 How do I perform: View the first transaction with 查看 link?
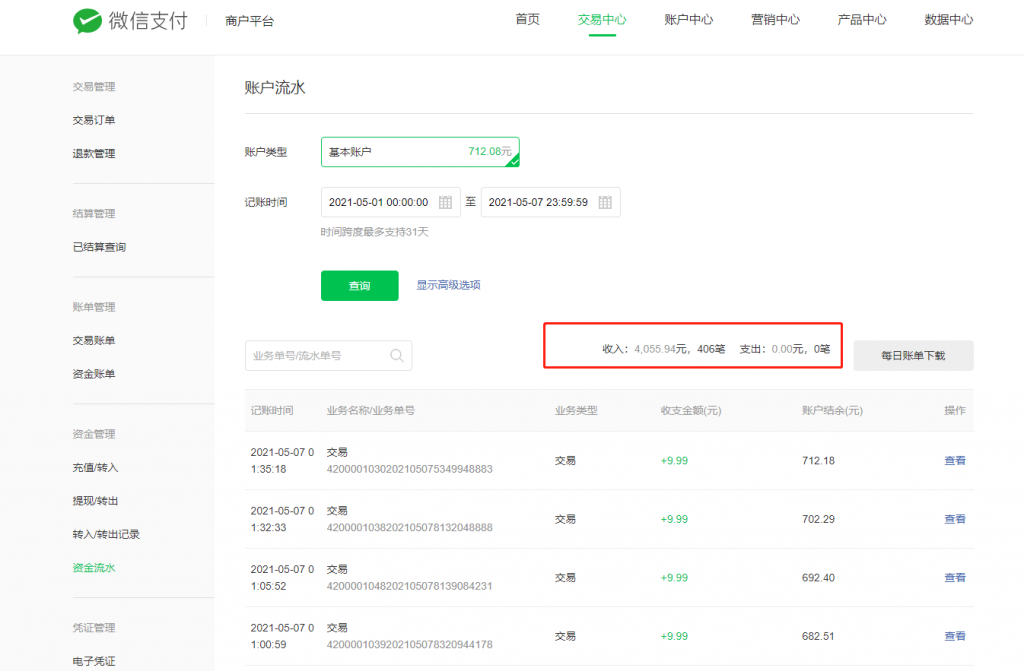click(953, 461)
